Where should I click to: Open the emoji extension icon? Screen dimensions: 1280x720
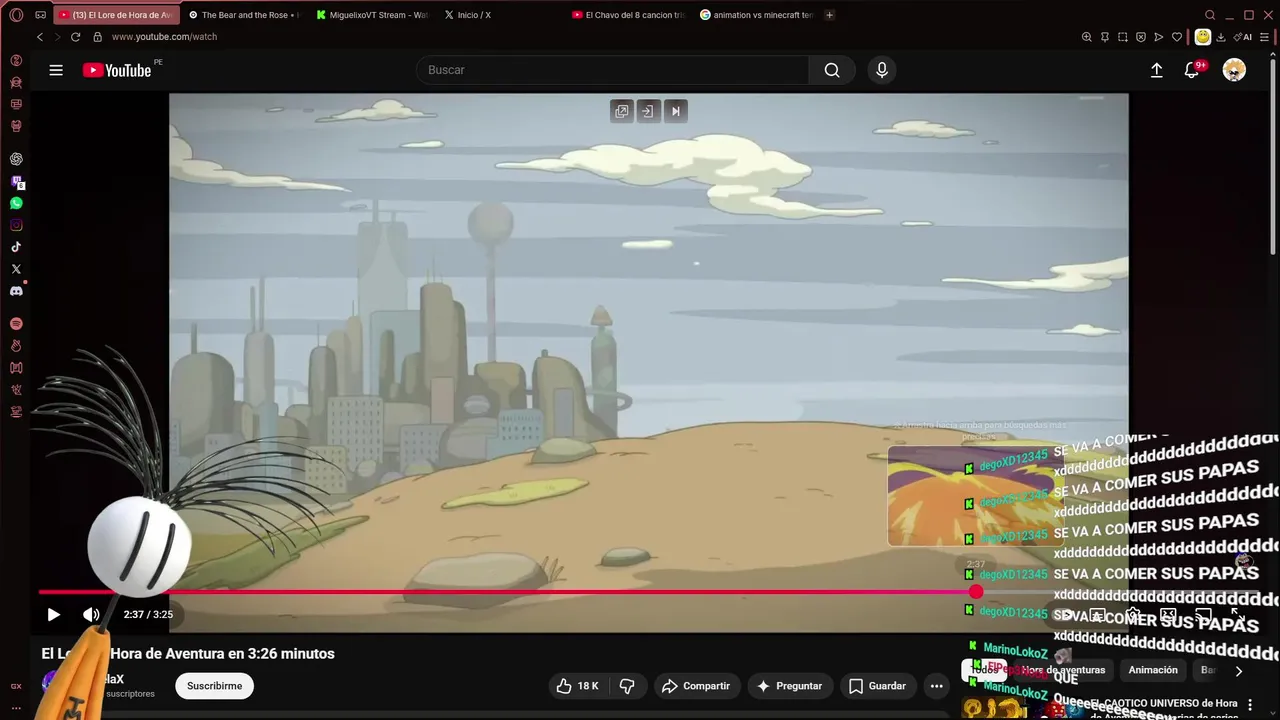(1202, 37)
